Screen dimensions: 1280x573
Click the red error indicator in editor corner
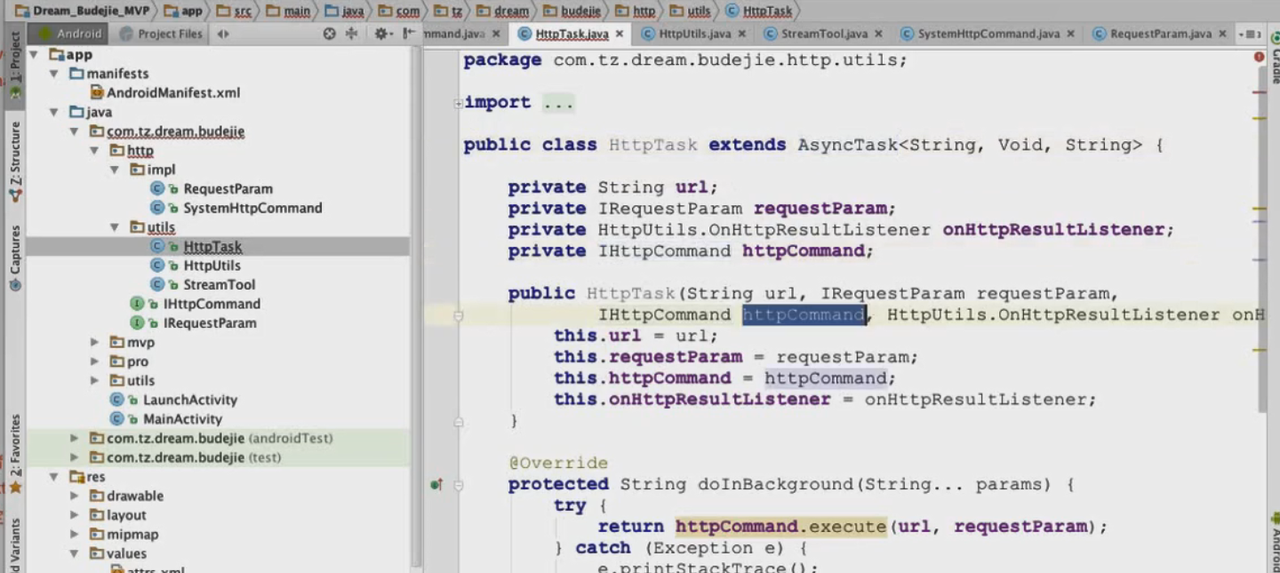(1259, 58)
